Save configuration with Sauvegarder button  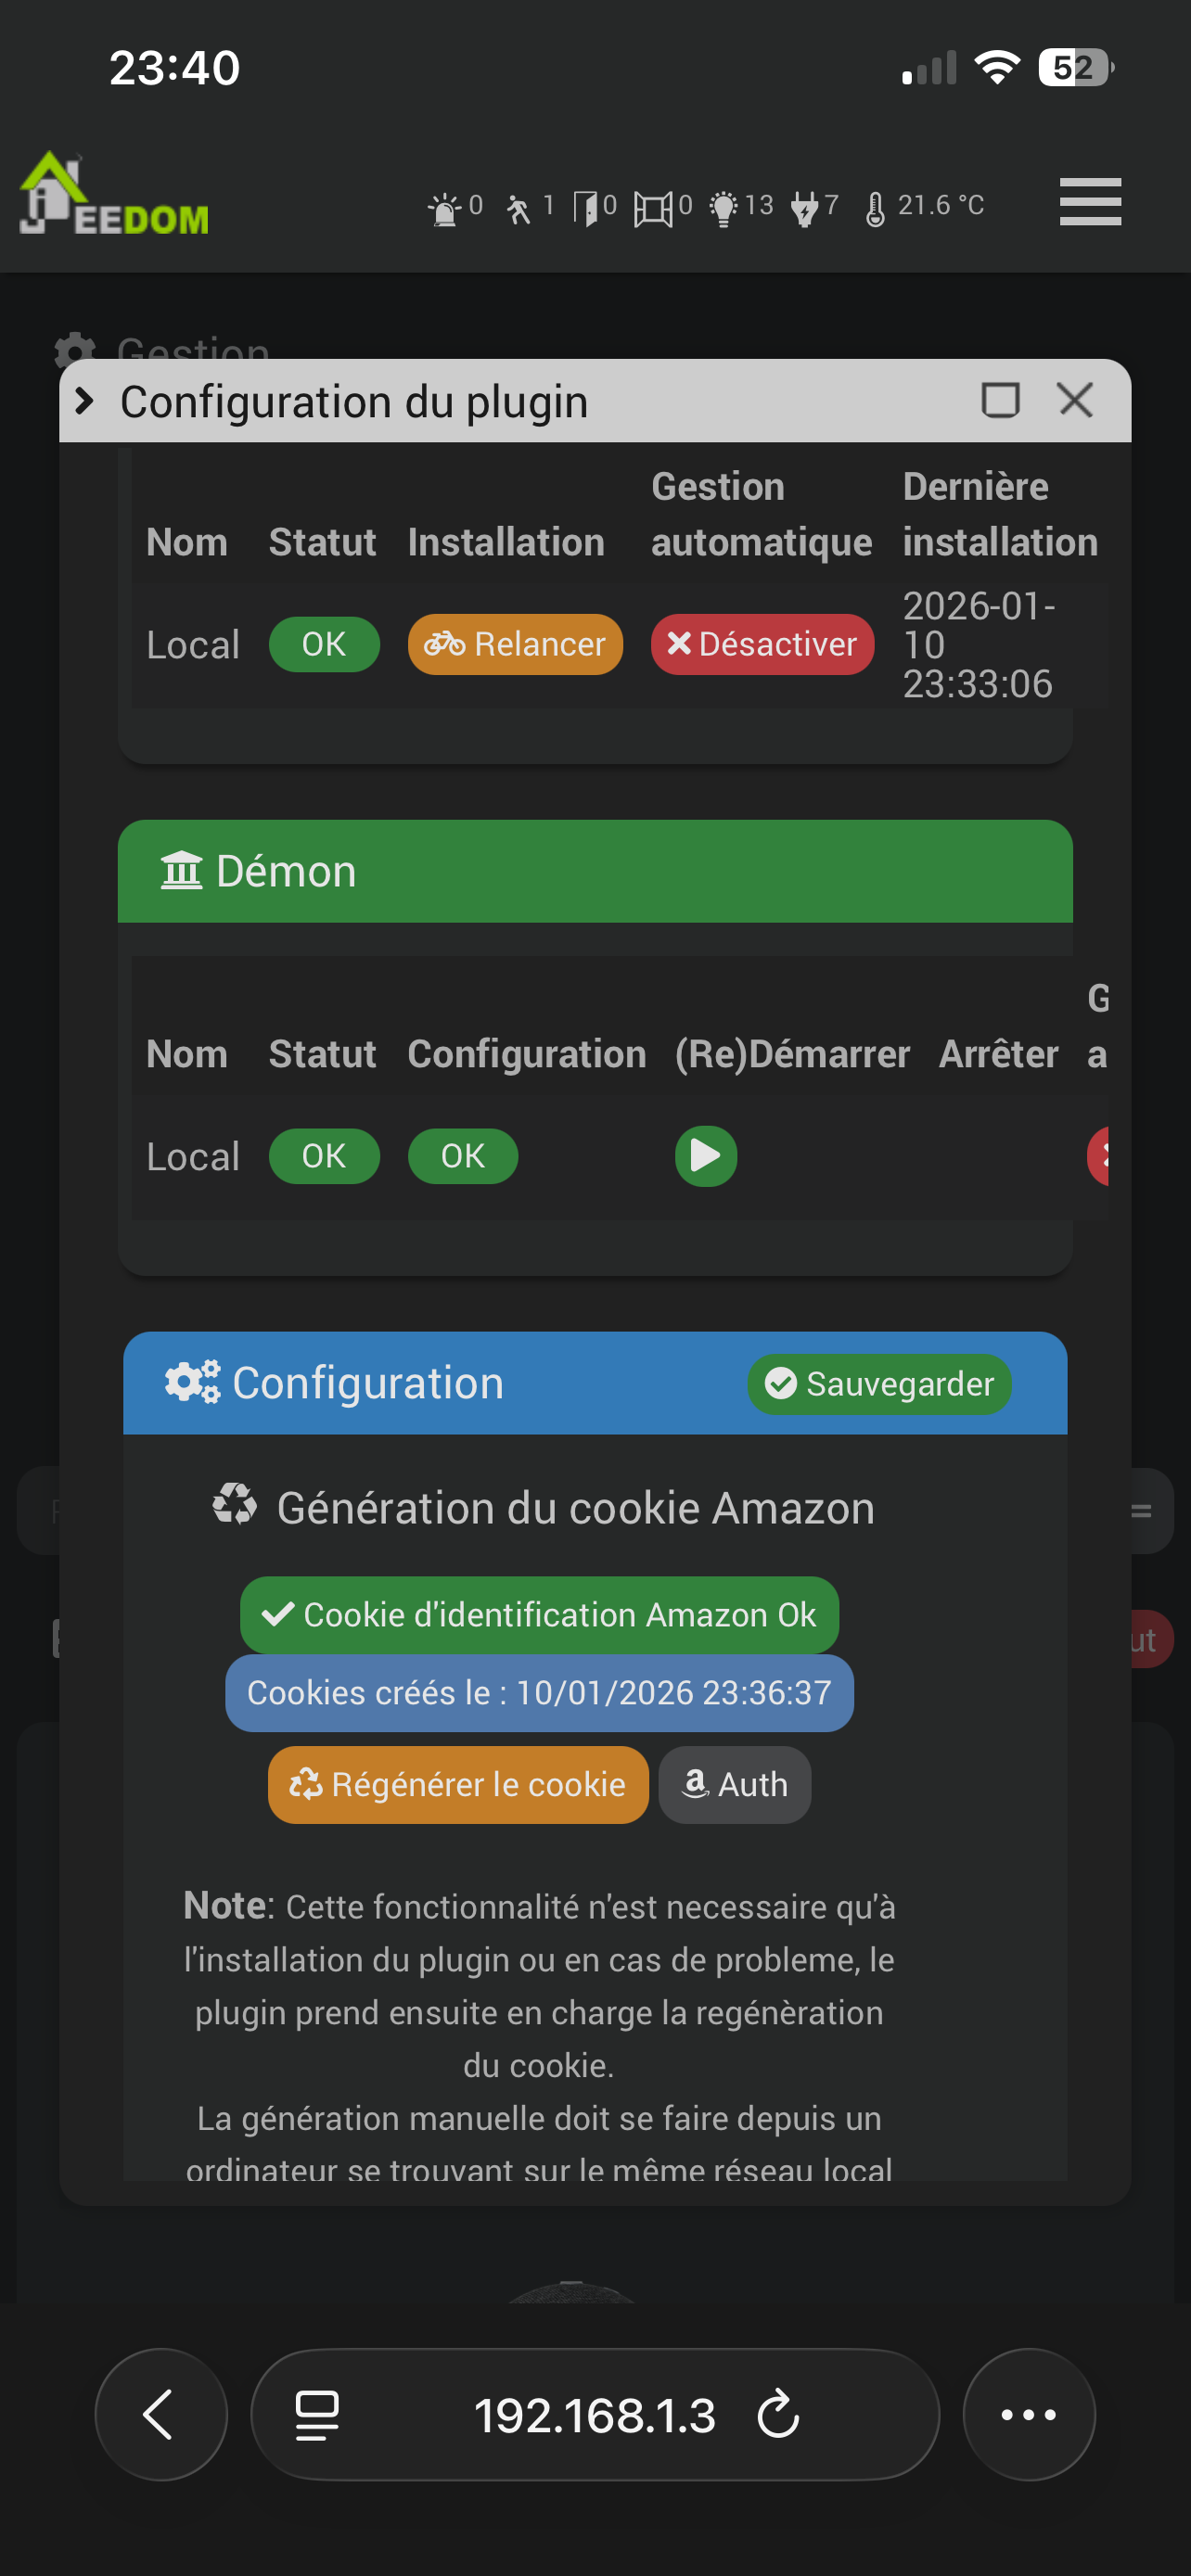click(x=879, y=1384)
